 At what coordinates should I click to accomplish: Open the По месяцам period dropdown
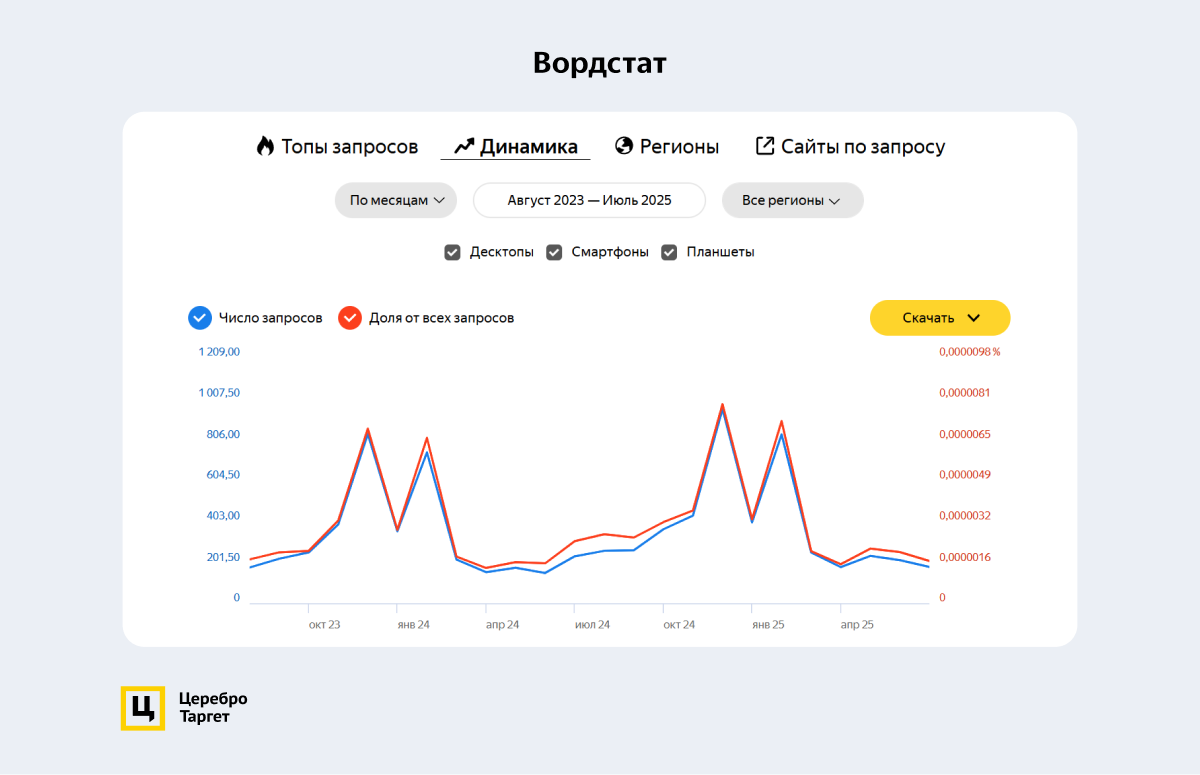pos(396,200)
